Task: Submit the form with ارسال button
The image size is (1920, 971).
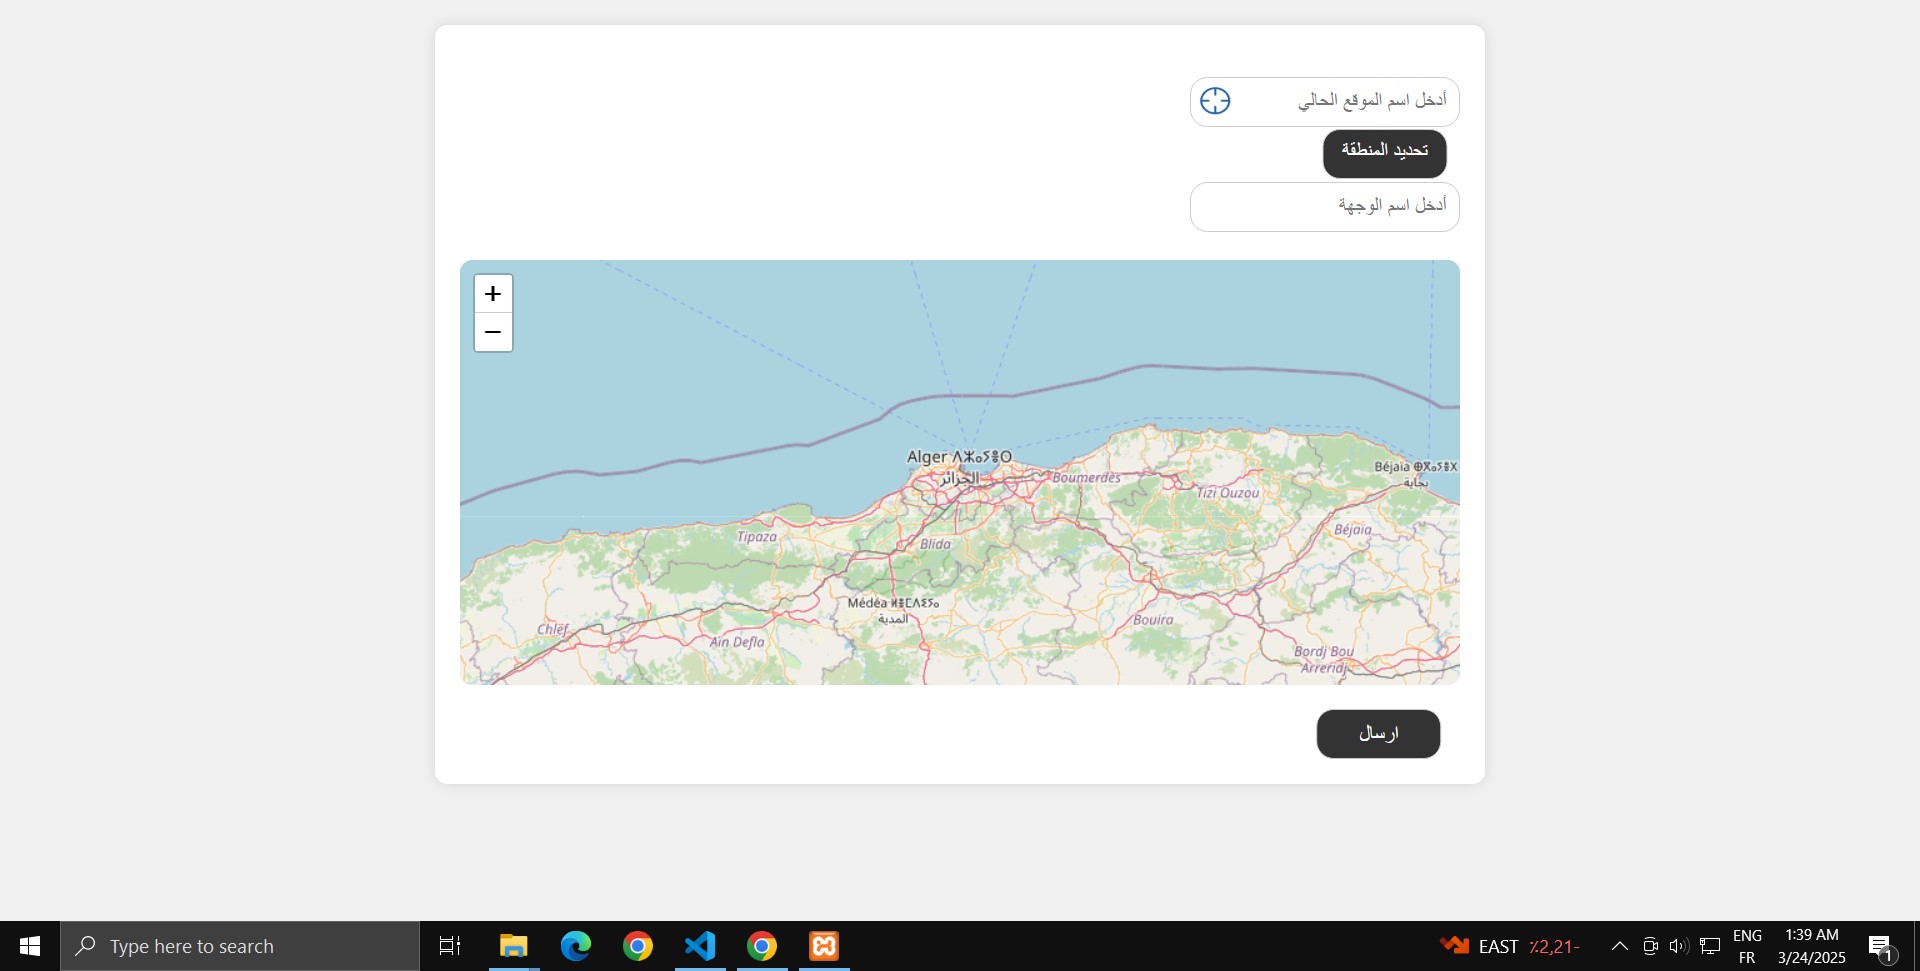Action: tap(1378, 734)
